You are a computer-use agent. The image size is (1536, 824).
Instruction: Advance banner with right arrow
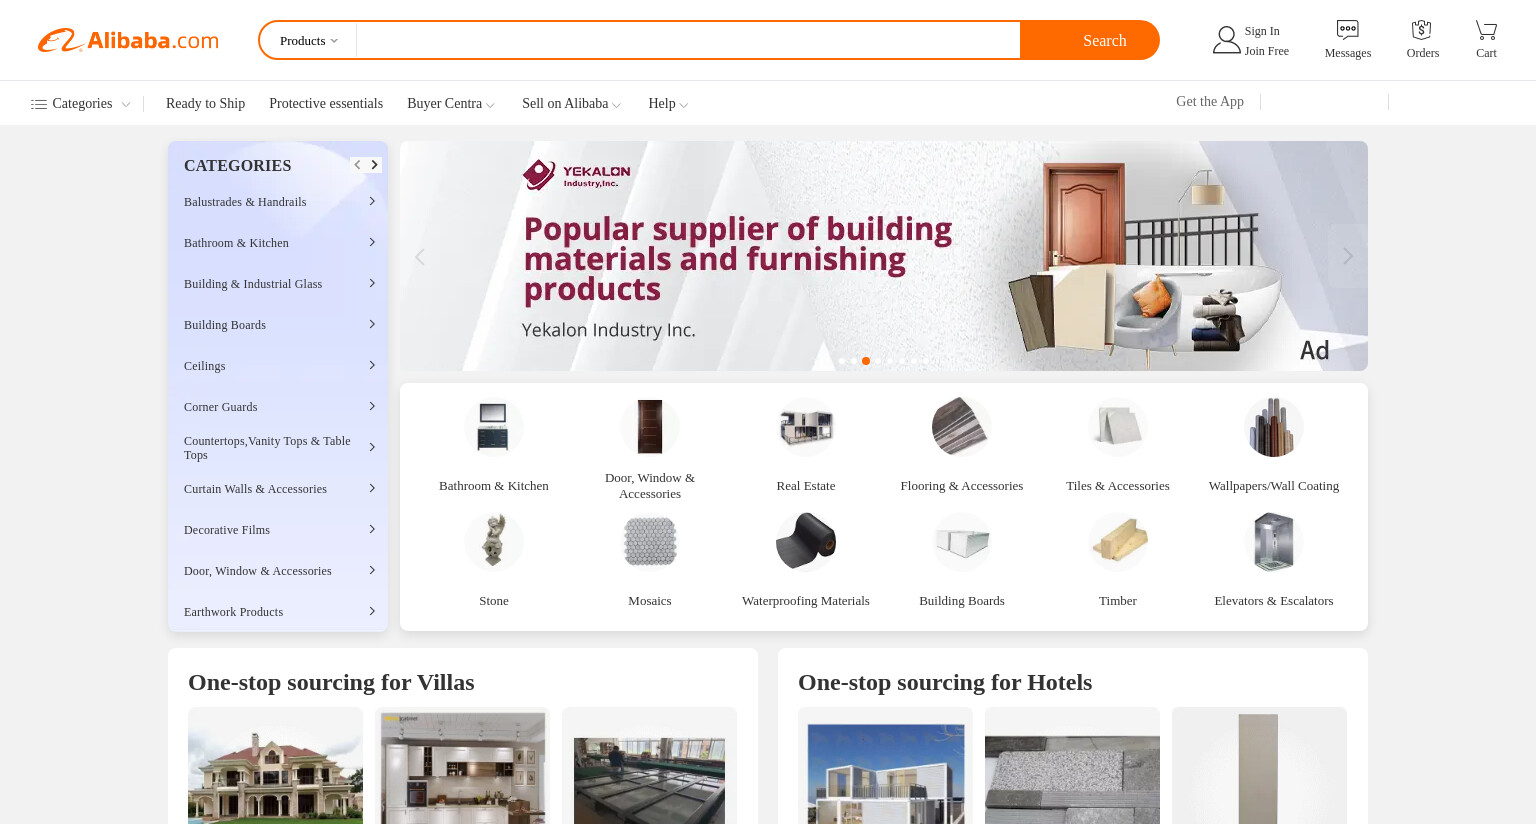[1347, 256]
